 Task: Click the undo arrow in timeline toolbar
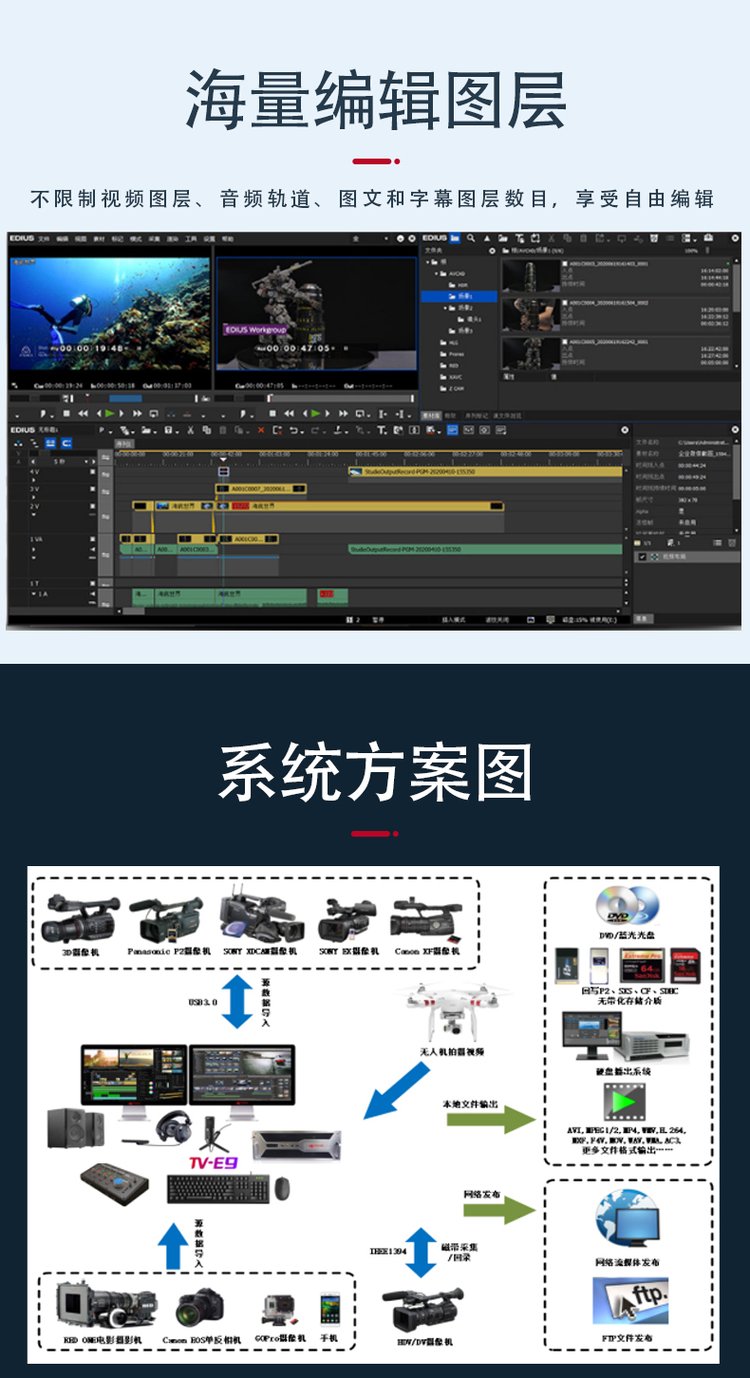[x=293, y=430]
